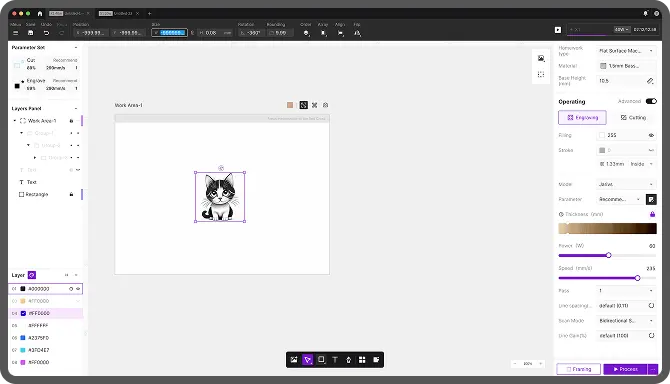This screenshot has width=670, height=384.
Task: Expand the Work Area-1 tree node
Action: coord(15,121)
